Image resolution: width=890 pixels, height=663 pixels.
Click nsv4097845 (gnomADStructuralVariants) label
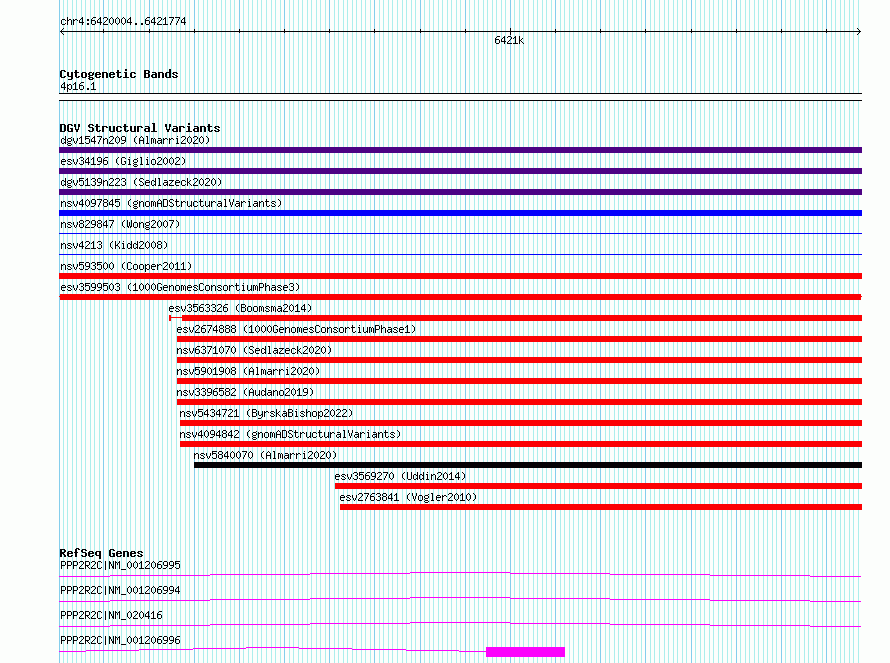171,203
